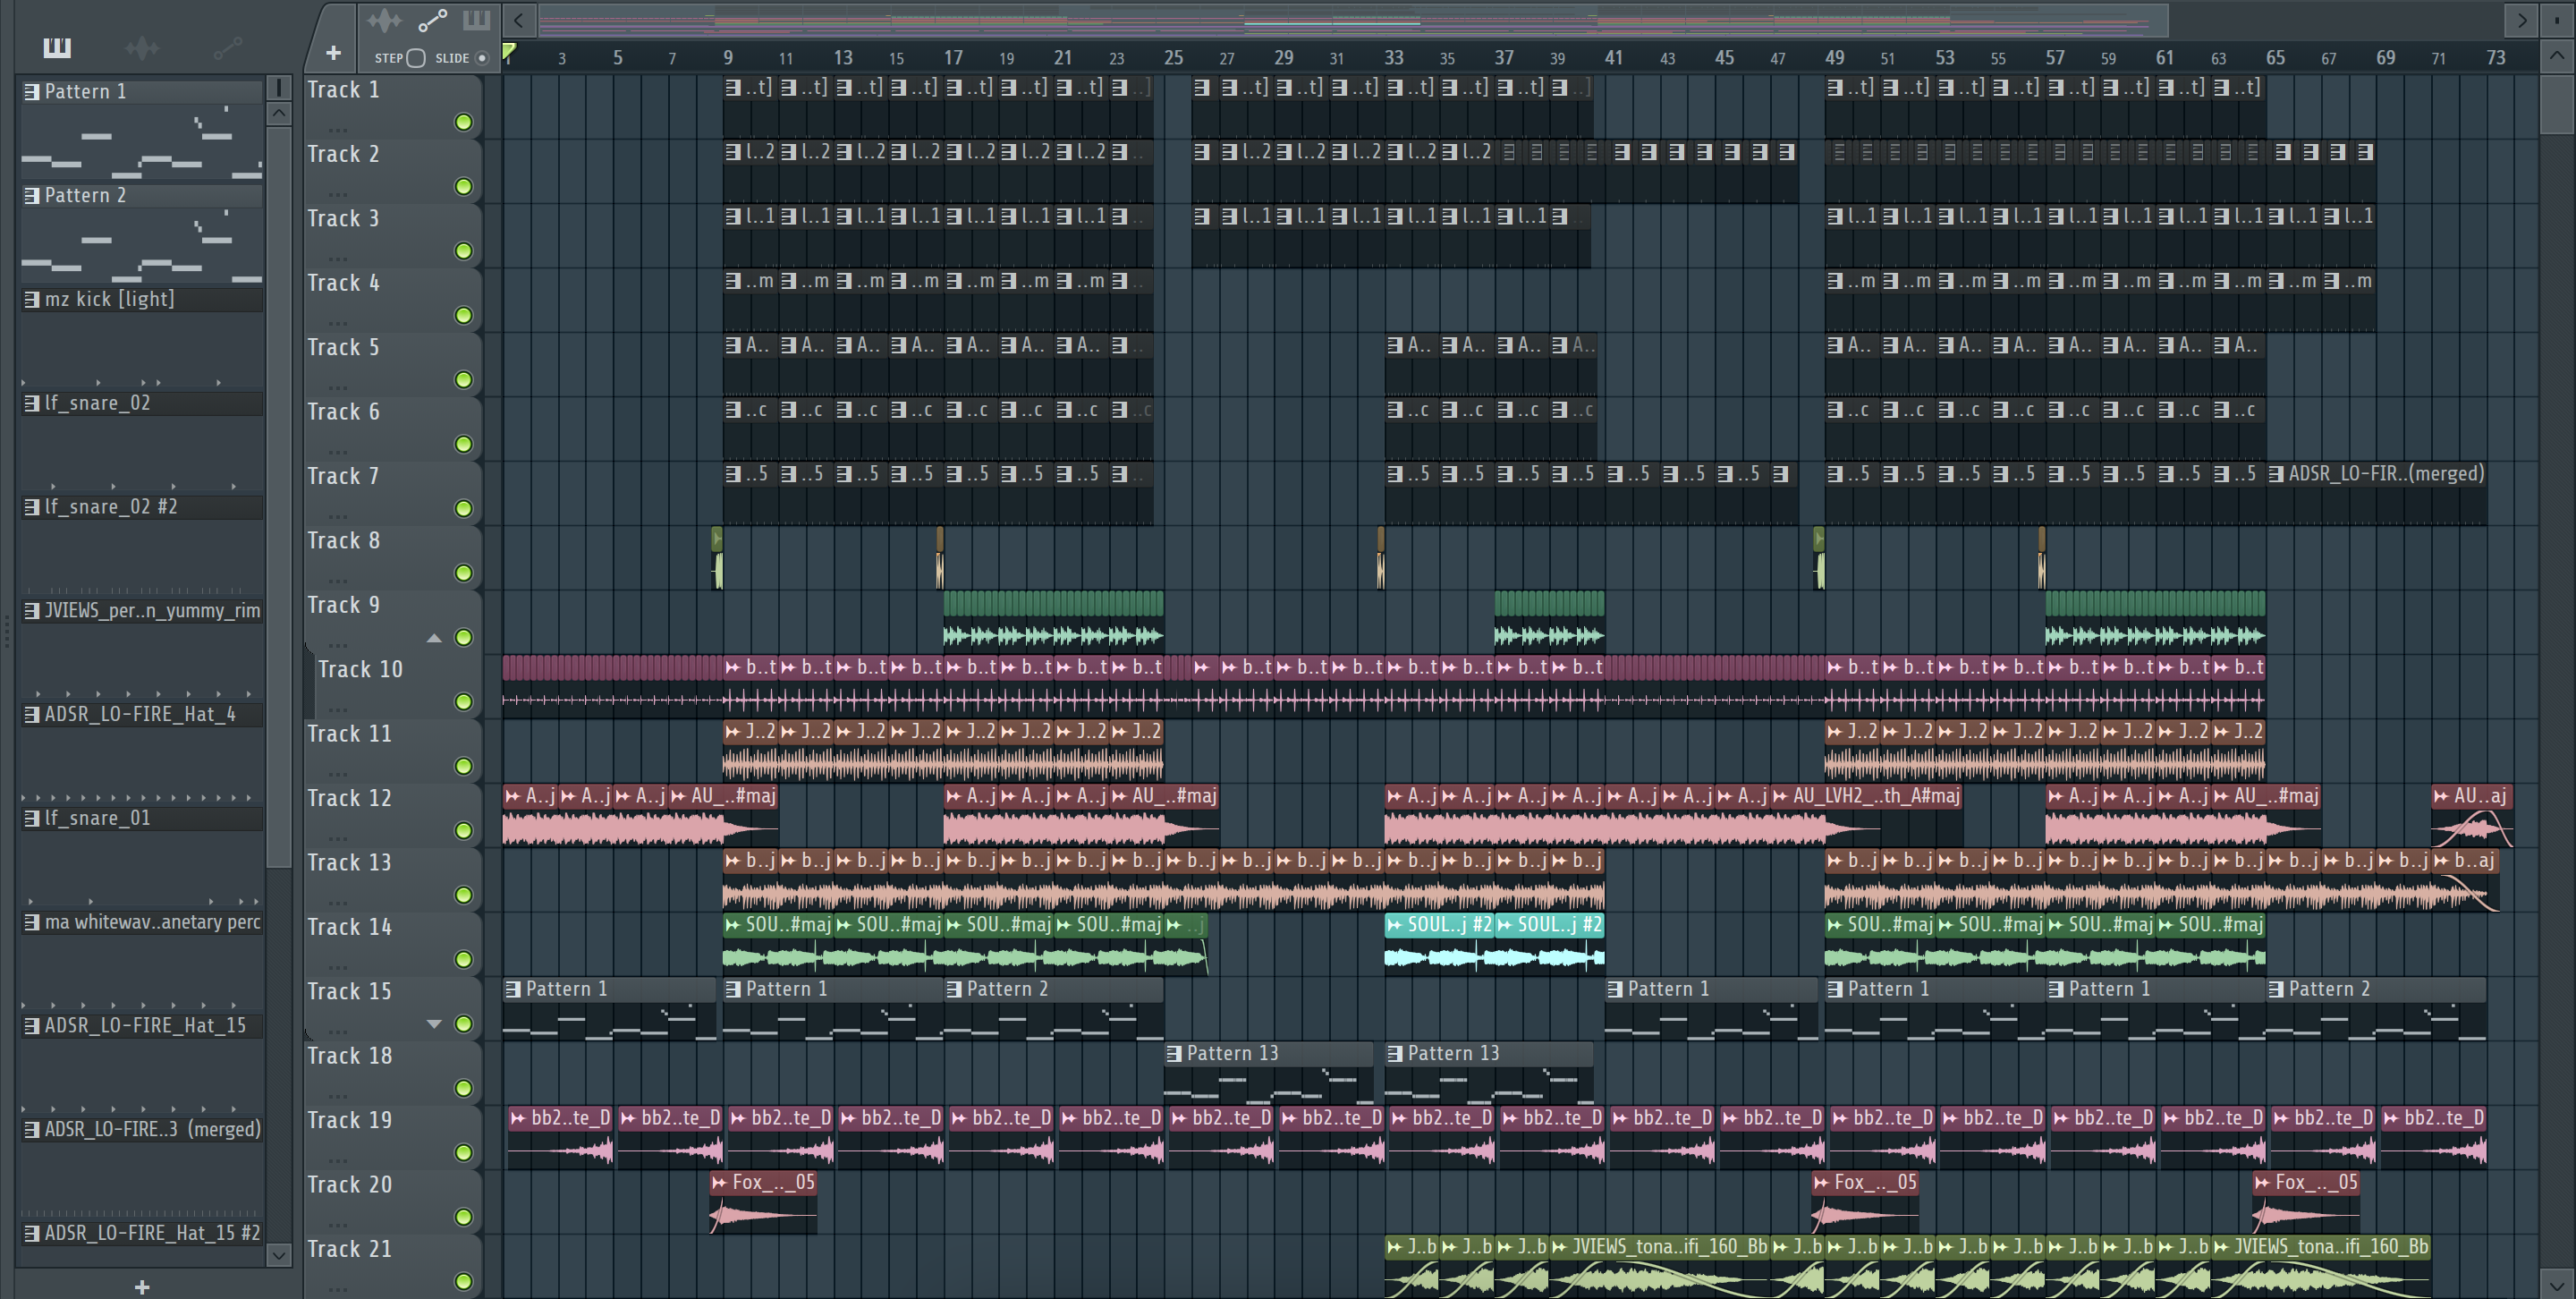Show audio clips in the picker panel
Screen dimensions: 2576x1299
(x=142, y=47)
